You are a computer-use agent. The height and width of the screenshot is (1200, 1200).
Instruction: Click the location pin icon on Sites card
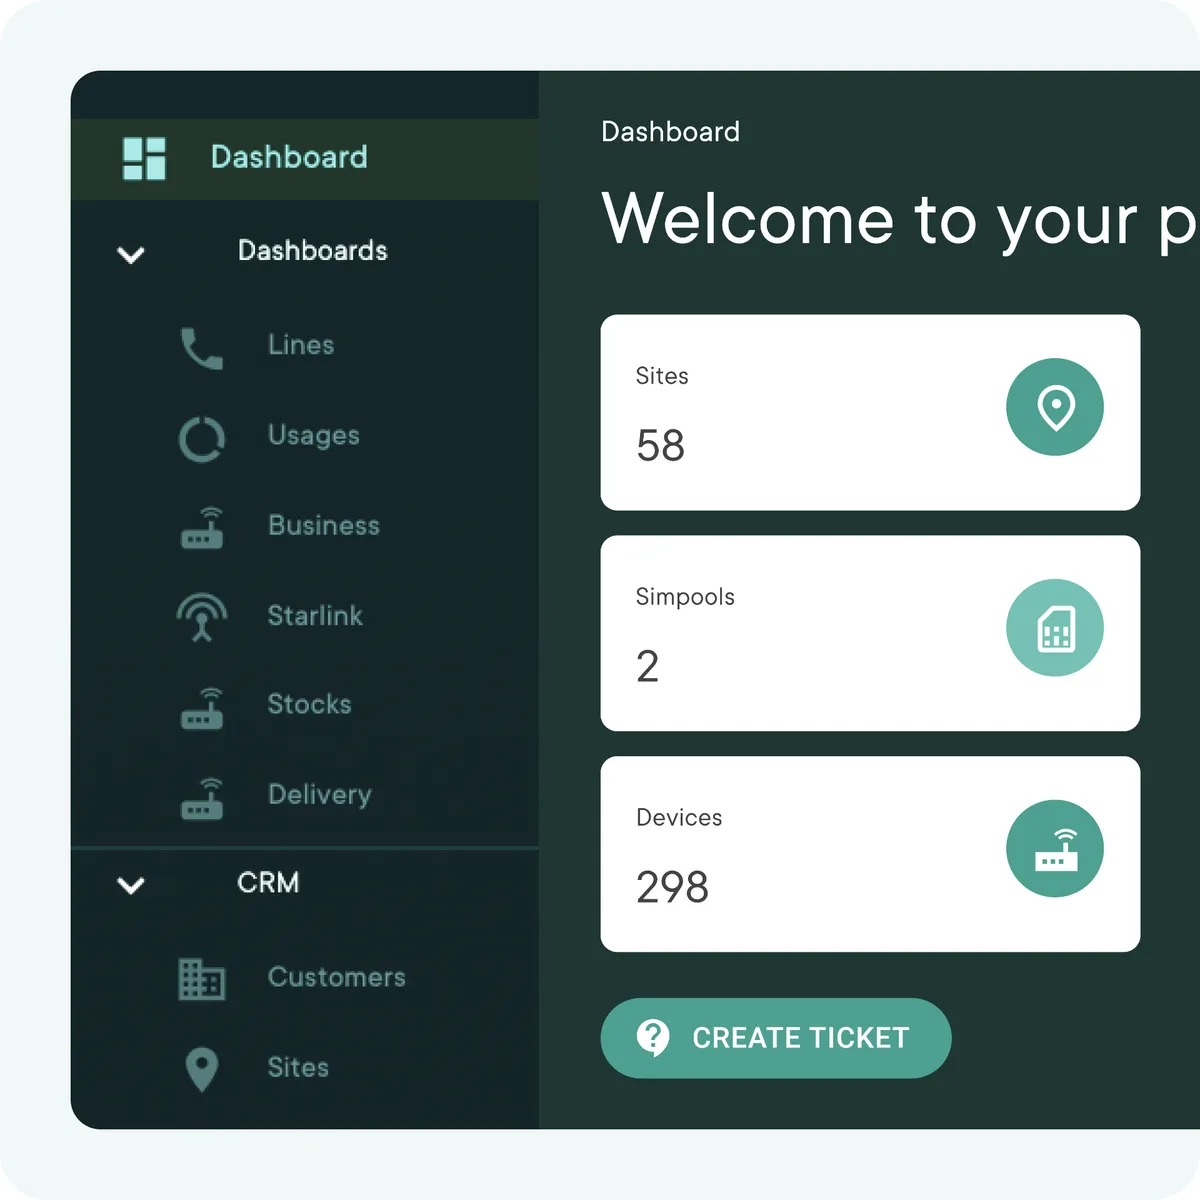(x=1055, y=407)
